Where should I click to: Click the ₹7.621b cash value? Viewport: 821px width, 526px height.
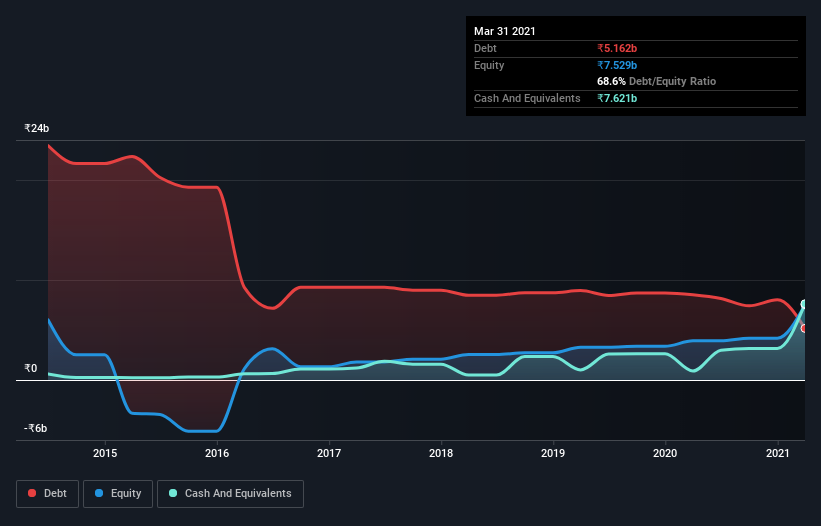pyautogui.click(x=617, y=98)
